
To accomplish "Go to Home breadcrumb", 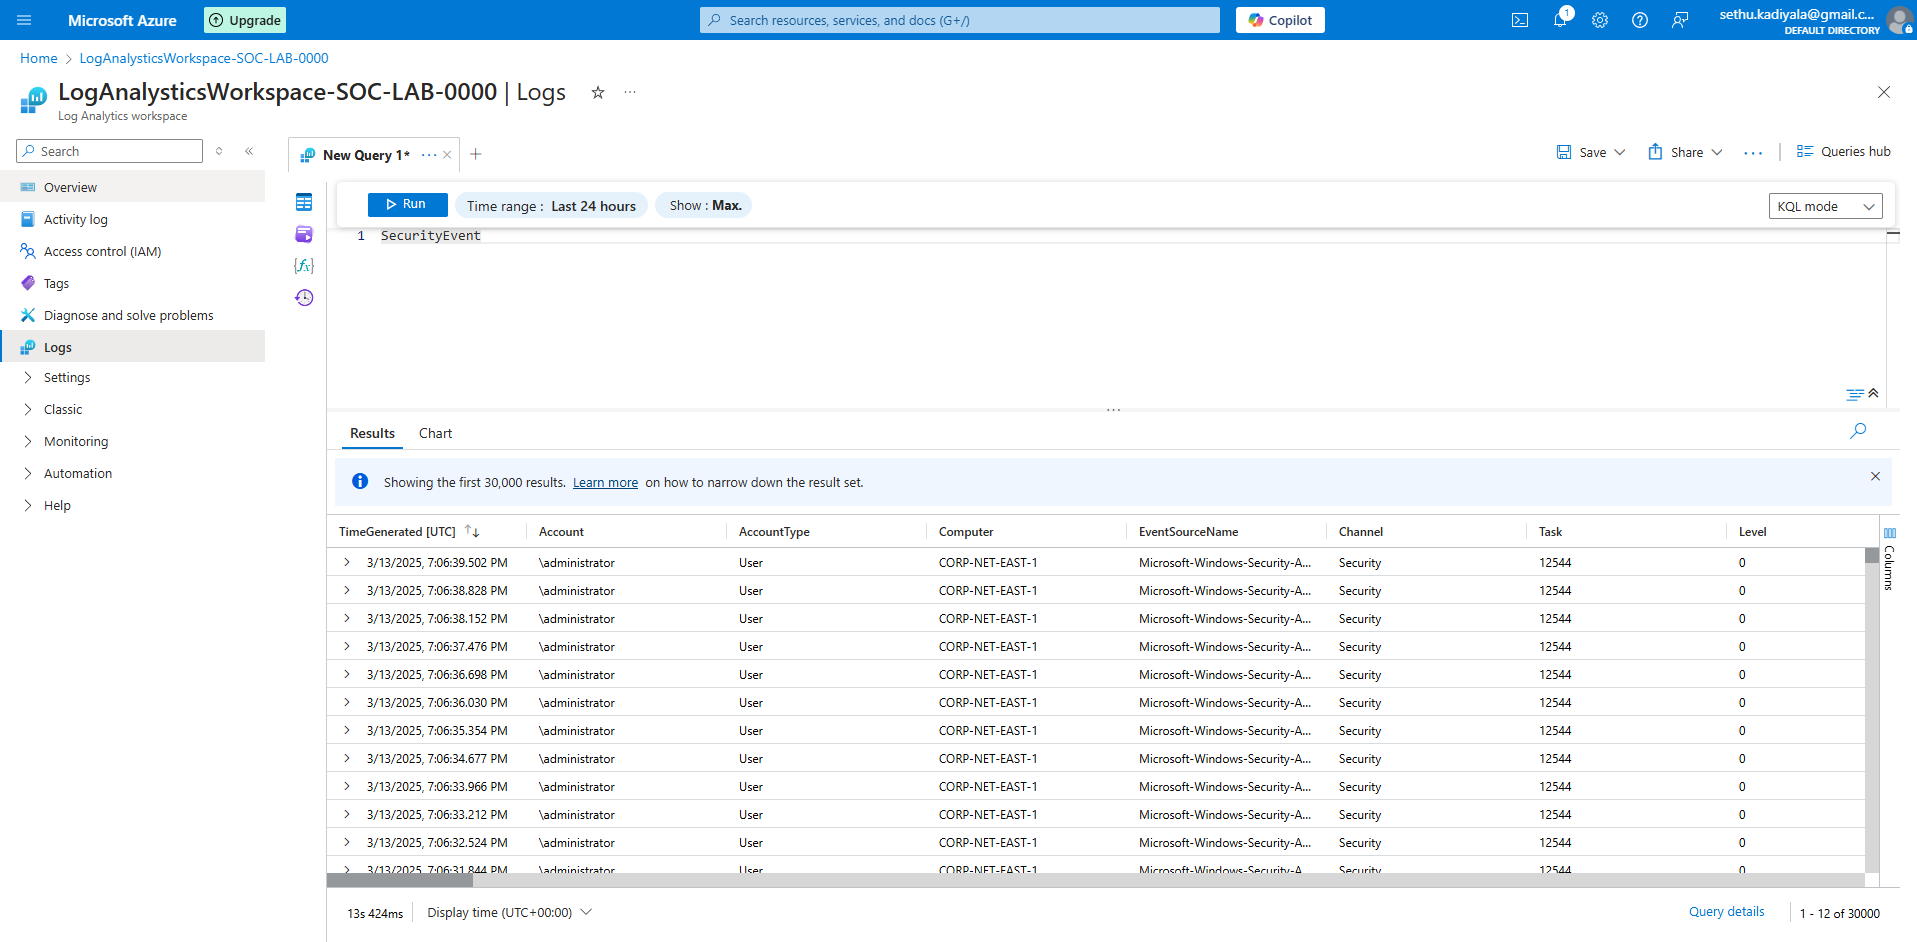I will pyautogui.click(x=39, y=58).
